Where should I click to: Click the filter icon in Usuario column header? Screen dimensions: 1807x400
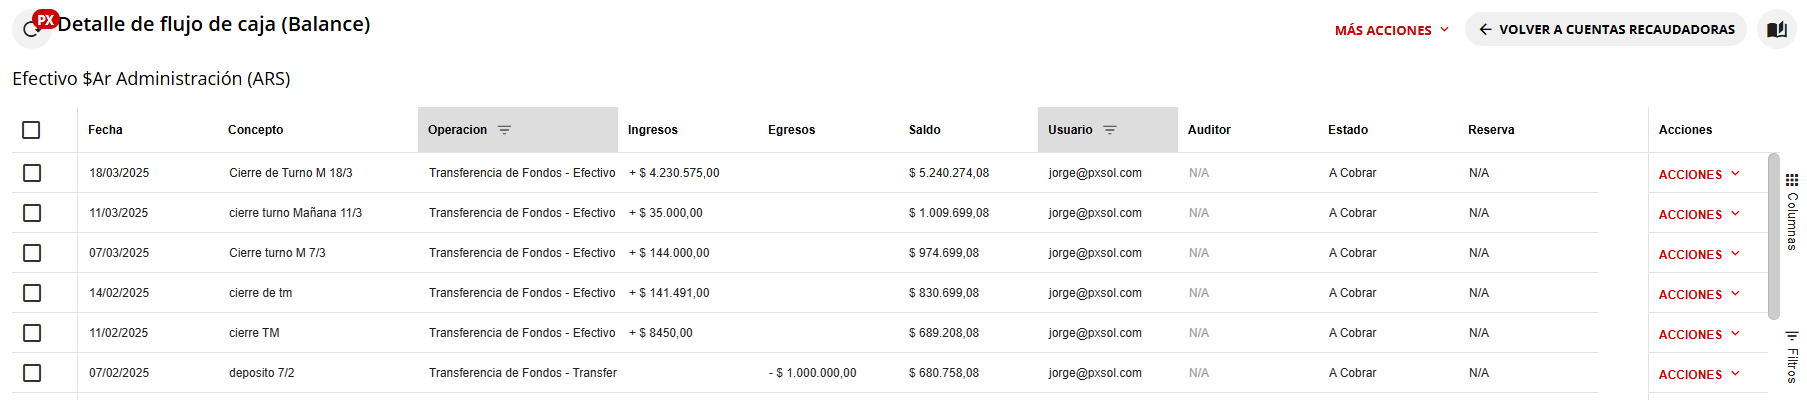pos(1109,130)
